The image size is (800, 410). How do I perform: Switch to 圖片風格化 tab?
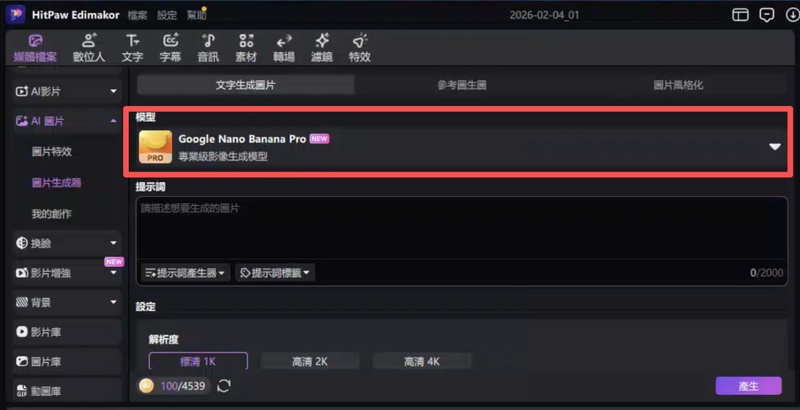coord(678,85)
